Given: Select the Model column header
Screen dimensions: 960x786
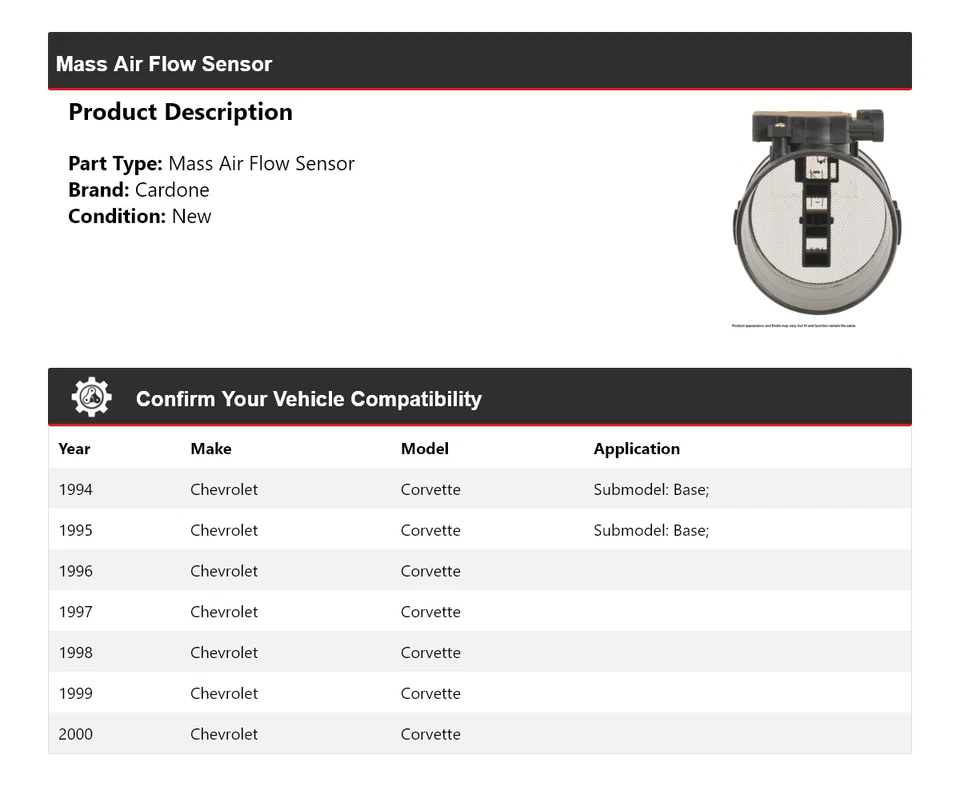Looking at the screenshot, I should (x=425, y=449).
